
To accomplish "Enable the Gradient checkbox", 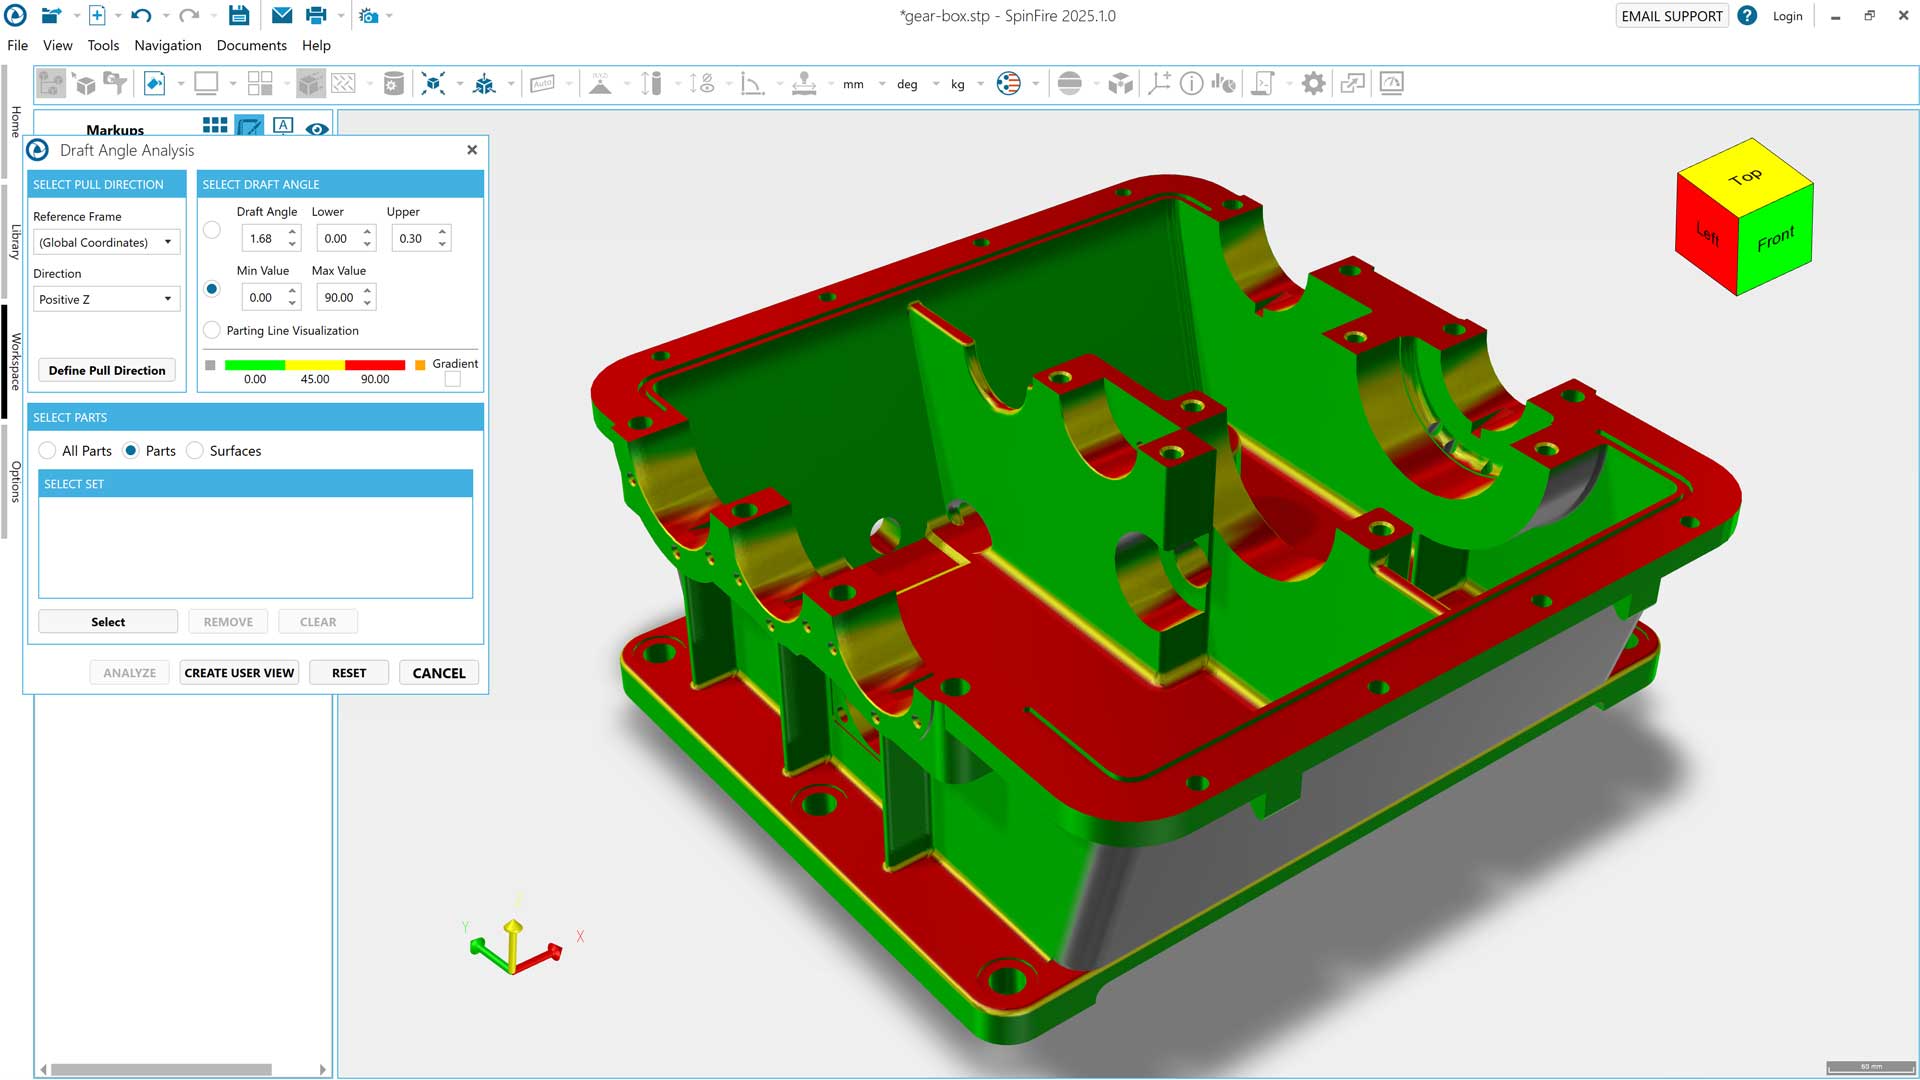I will pos(453,379).
